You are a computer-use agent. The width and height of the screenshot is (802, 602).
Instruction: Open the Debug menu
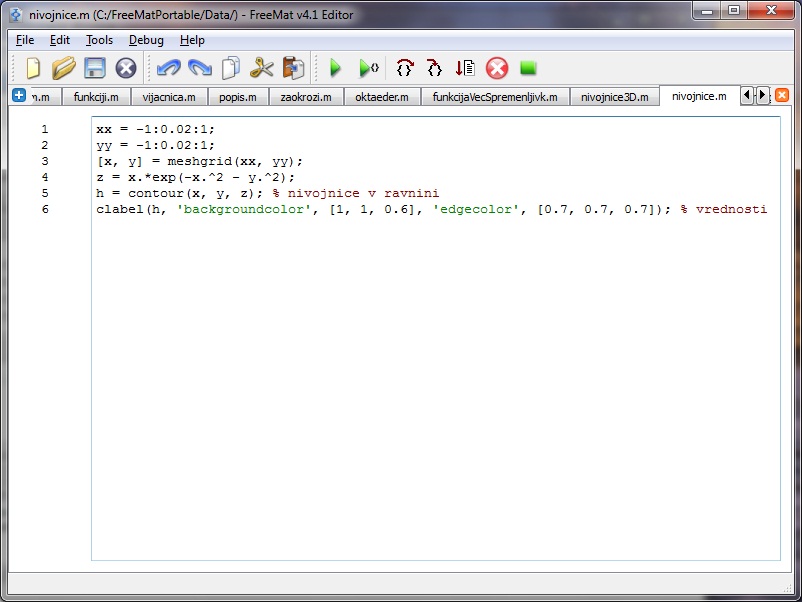pos(146,40)
